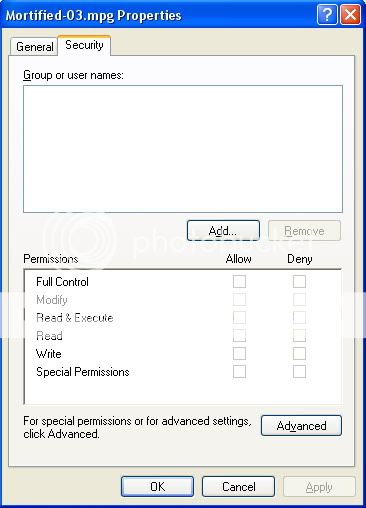Switch to the General tab
The image size is (366, 508).
coord(34,47)
